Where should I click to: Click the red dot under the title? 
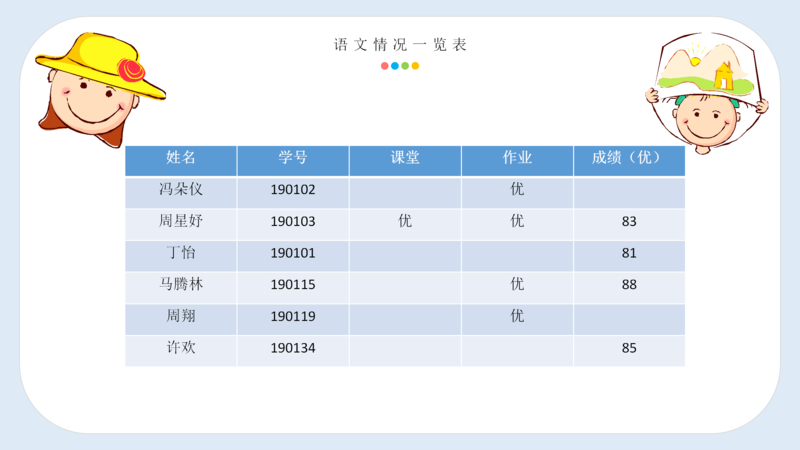[x=385, y=66]
